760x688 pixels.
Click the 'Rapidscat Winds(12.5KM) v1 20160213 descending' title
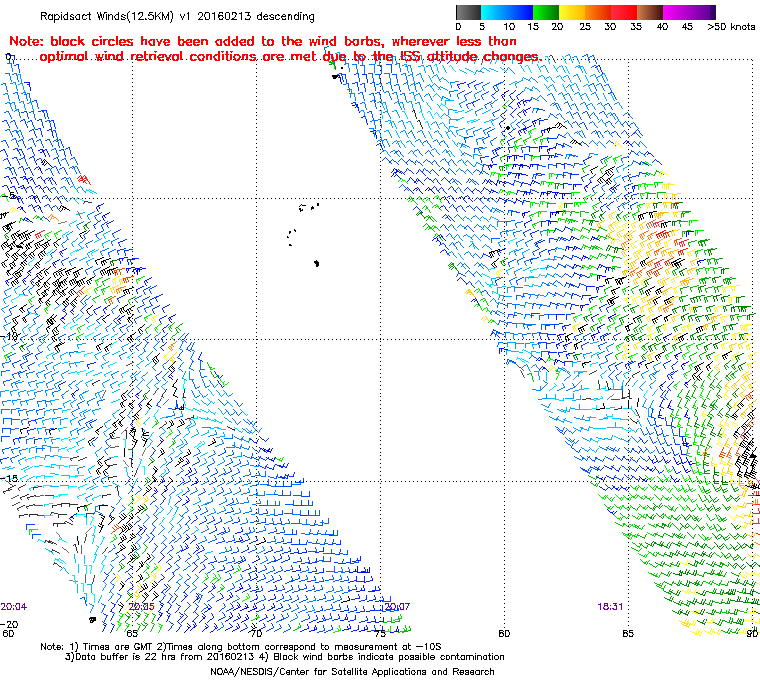177,16
